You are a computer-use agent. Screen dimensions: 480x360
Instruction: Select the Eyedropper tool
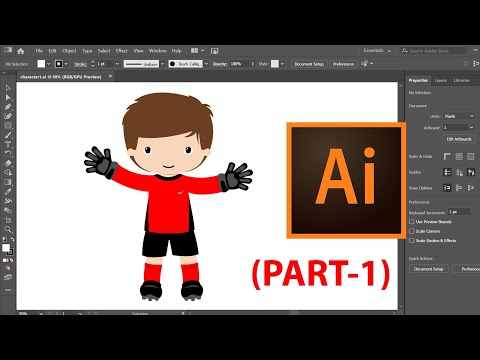[8, 192]
